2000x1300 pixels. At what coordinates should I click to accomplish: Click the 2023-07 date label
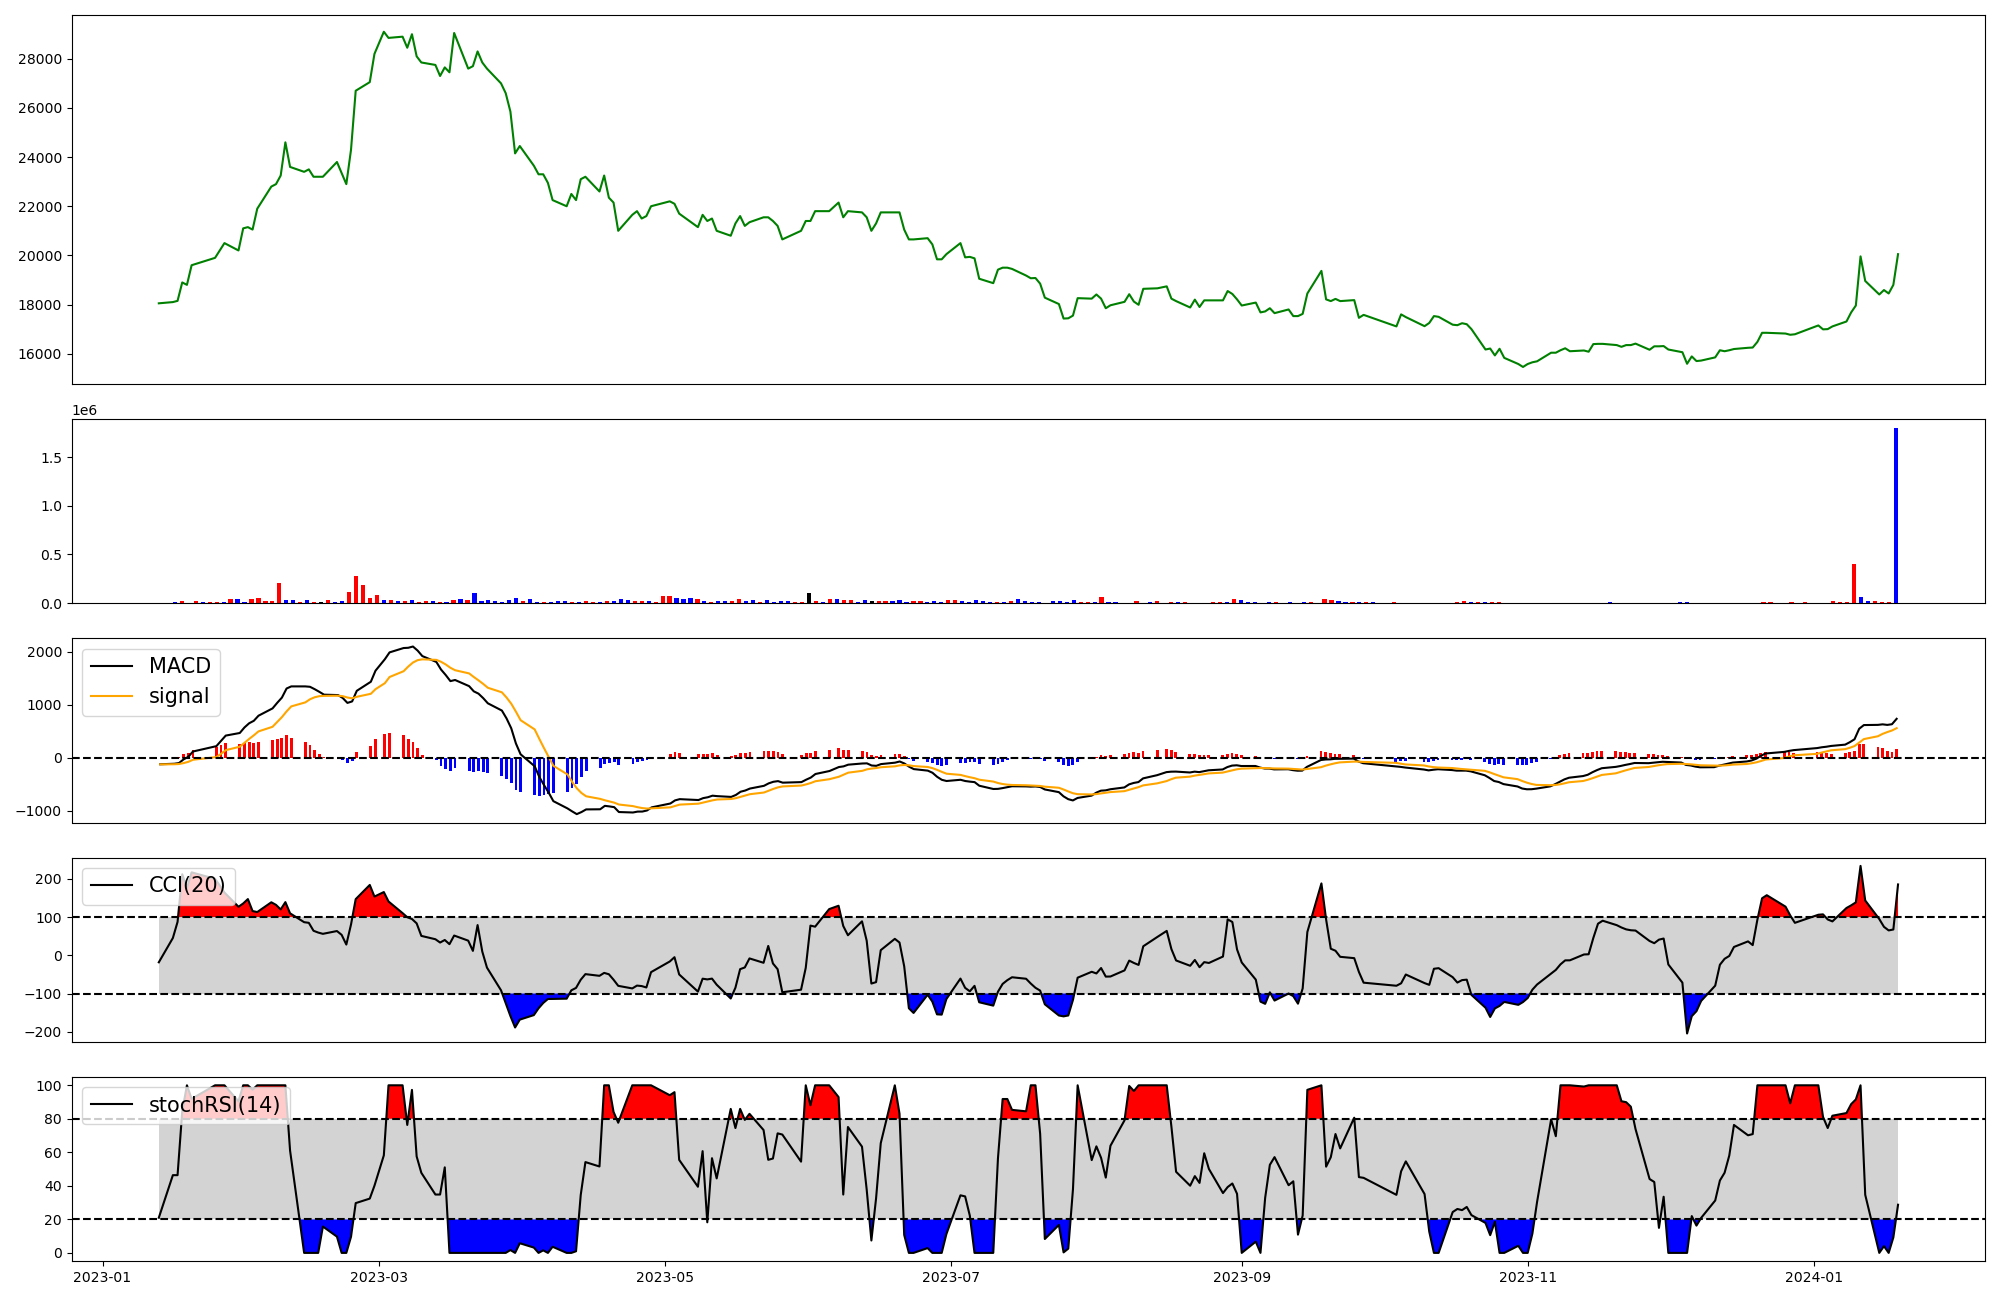tap(951, 1277)
